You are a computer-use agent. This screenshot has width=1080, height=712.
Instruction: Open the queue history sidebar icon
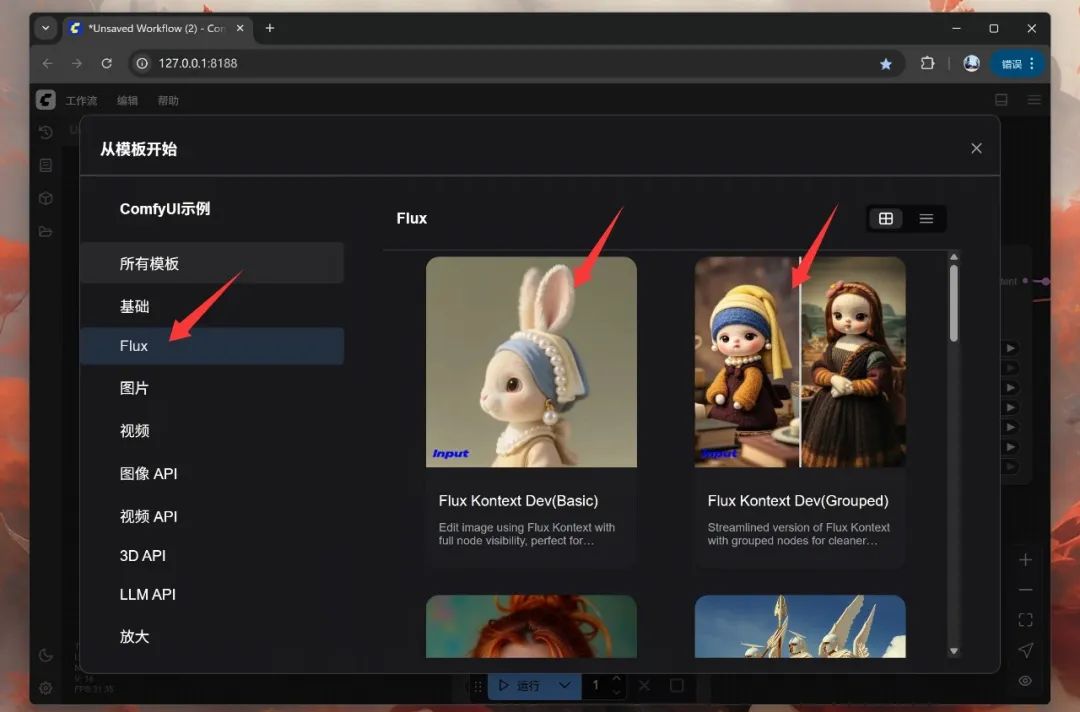tap(45, 133)
